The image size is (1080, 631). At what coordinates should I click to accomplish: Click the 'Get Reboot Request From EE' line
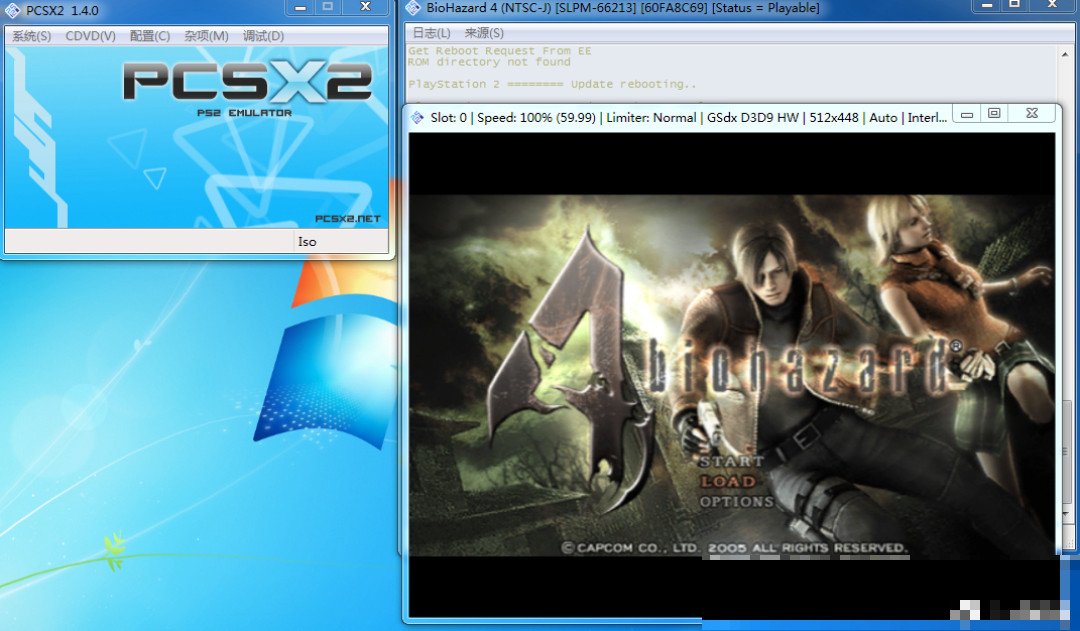[x=499, y=51]
